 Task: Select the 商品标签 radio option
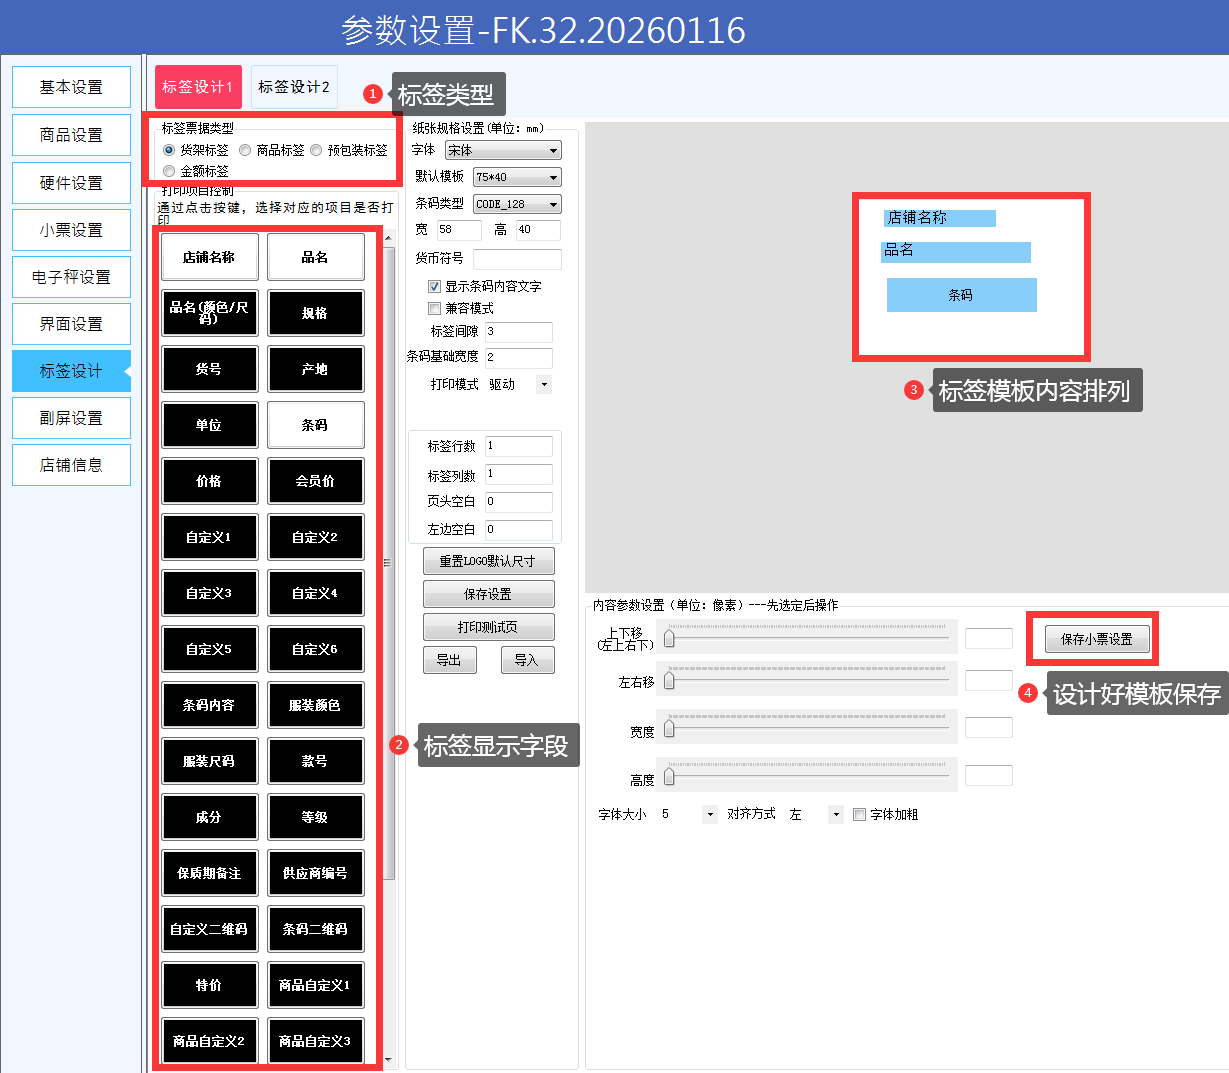pyautogui.click(x=246, y=150)
